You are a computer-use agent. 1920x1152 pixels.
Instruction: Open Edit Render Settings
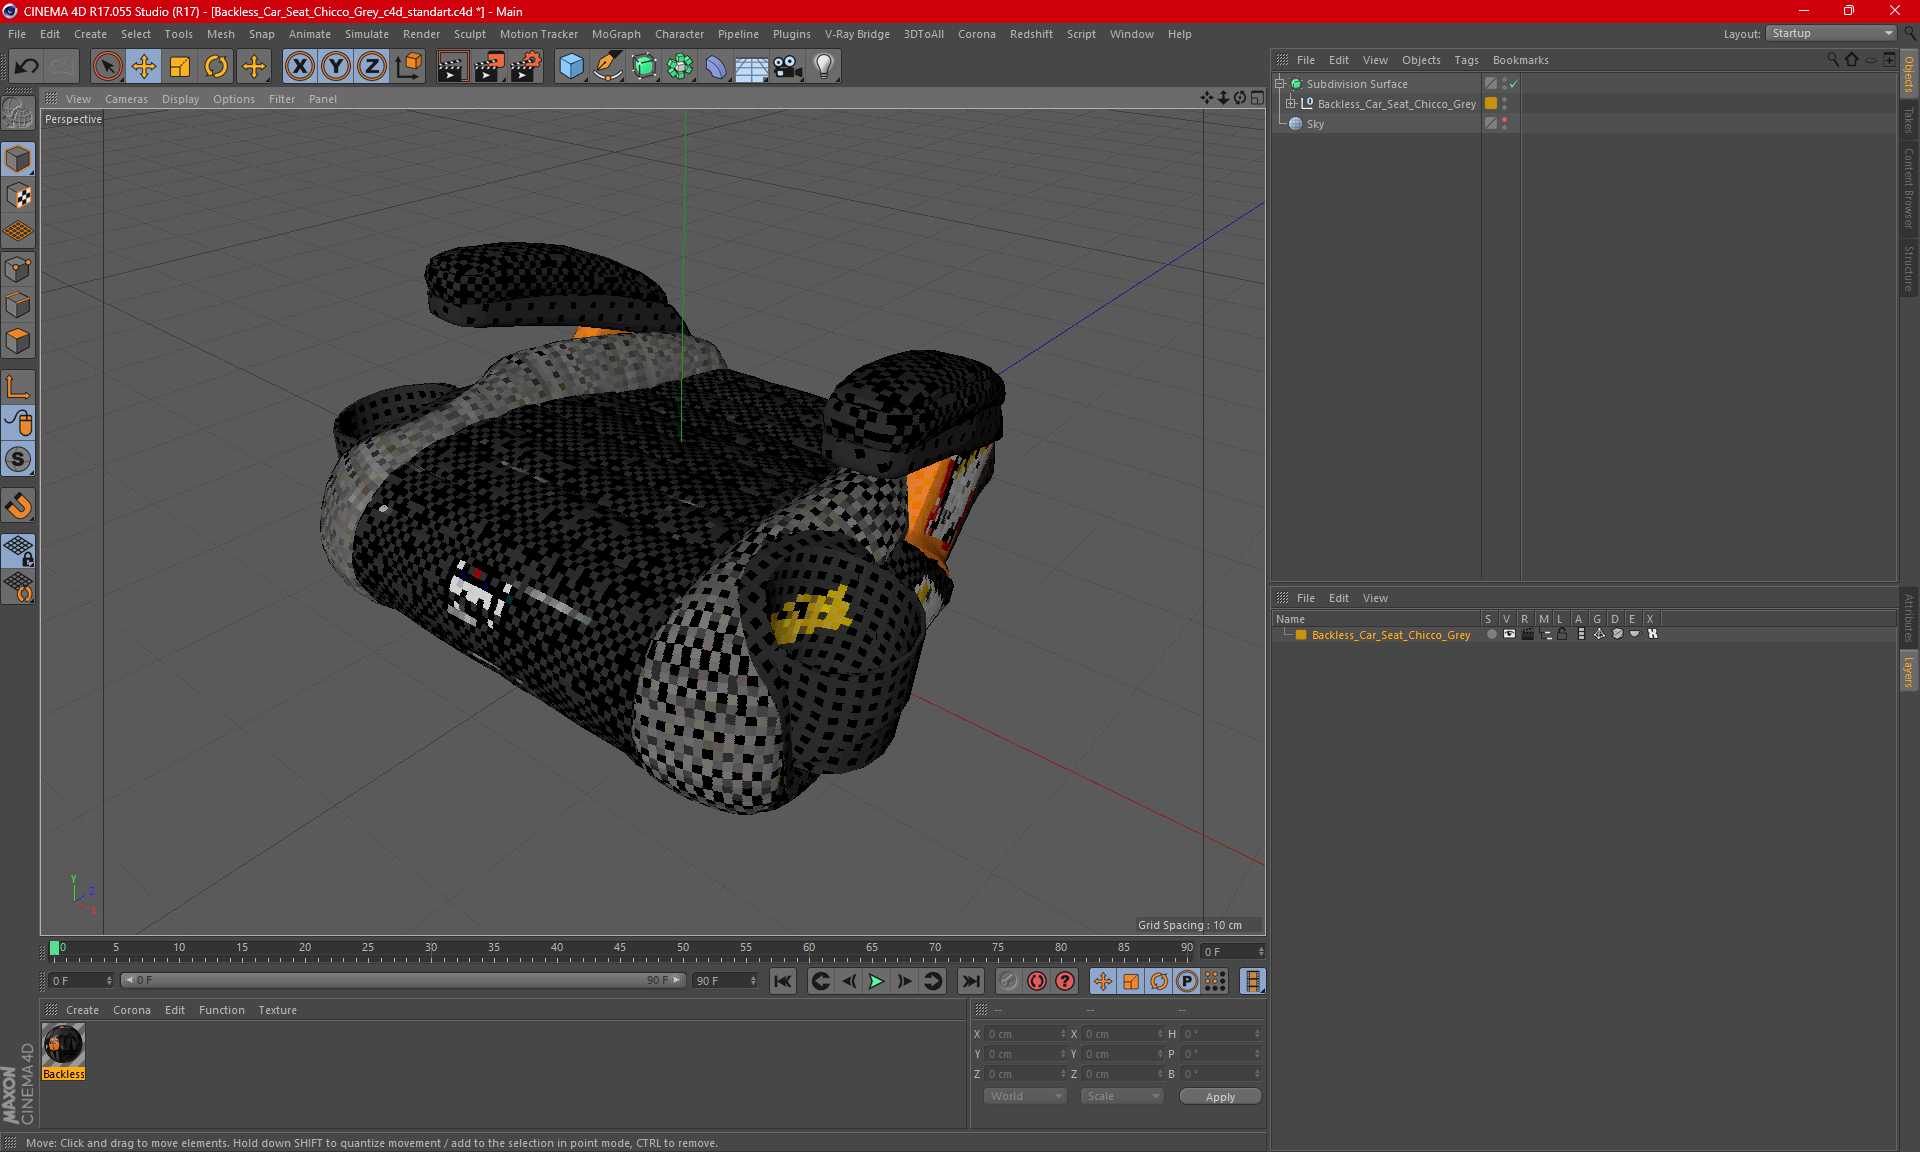[526, 66]
